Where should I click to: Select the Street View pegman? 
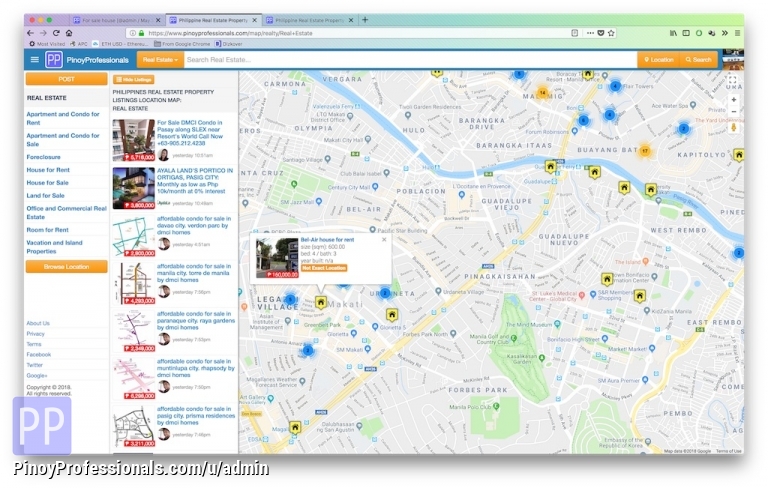tap(733, 128)
